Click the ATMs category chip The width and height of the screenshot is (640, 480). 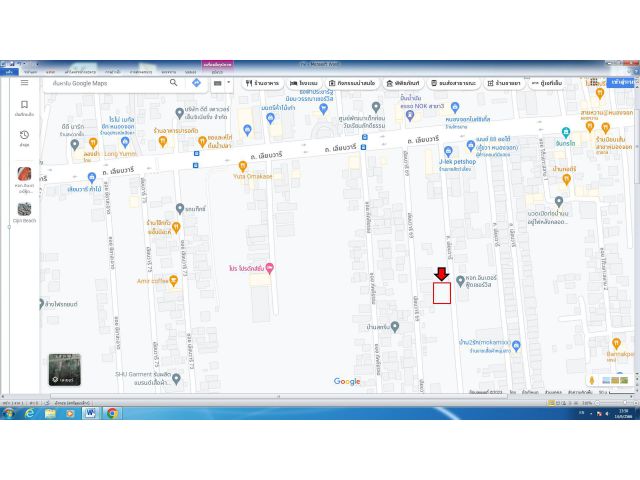point(547,83)
